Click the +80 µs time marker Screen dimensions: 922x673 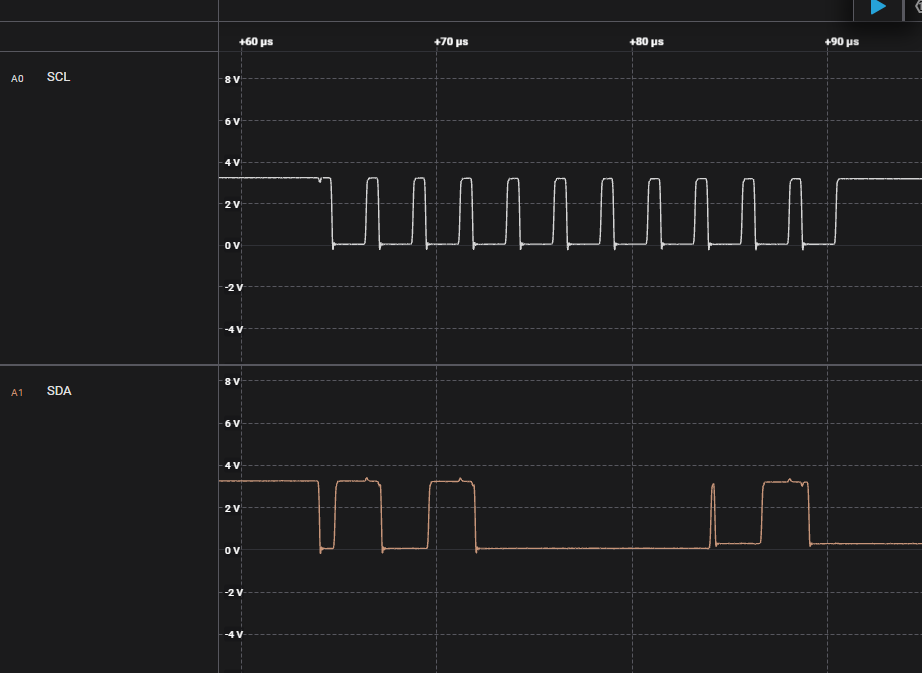tap(646, 42)
